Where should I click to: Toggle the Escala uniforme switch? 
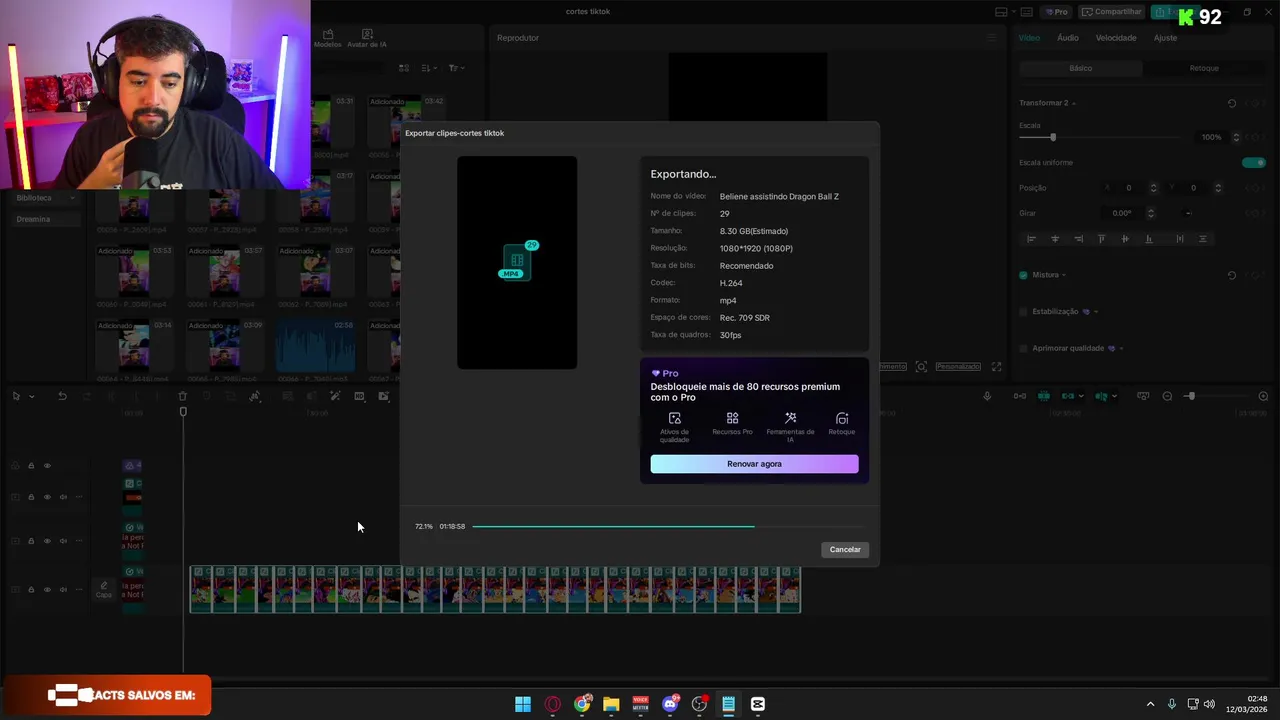[x=1254, y=162]
